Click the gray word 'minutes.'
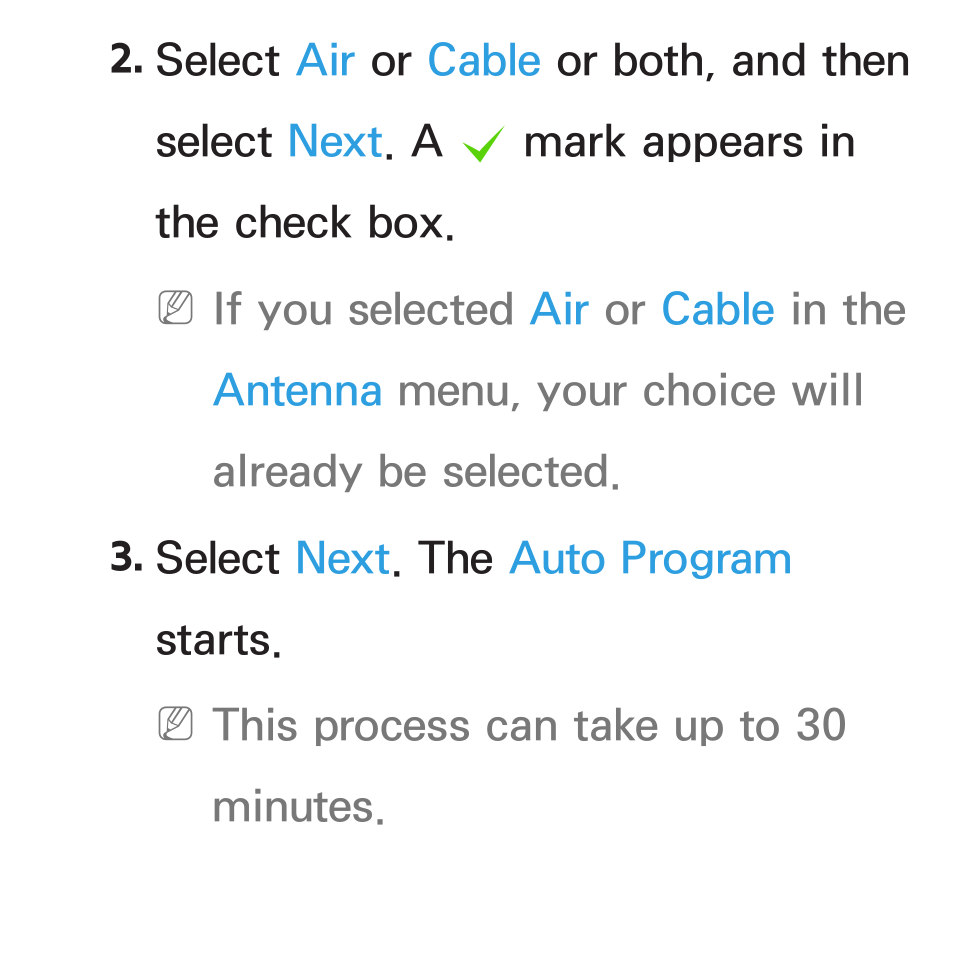 298,806
